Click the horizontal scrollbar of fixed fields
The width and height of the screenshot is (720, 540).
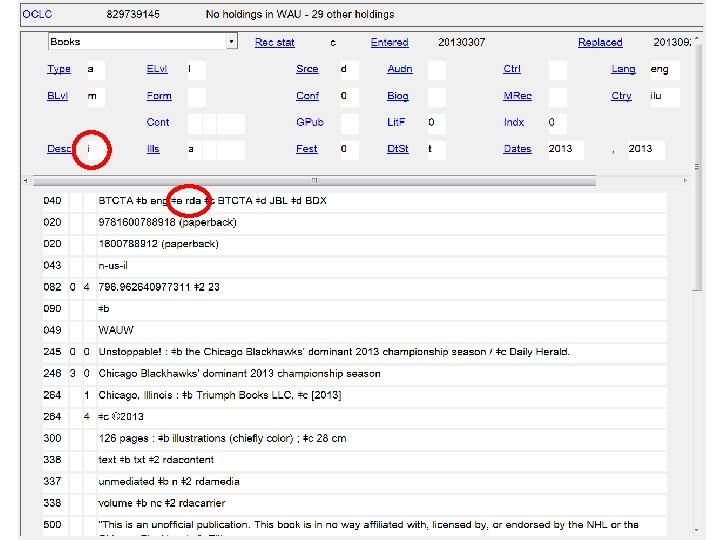(x=314, y=180)
